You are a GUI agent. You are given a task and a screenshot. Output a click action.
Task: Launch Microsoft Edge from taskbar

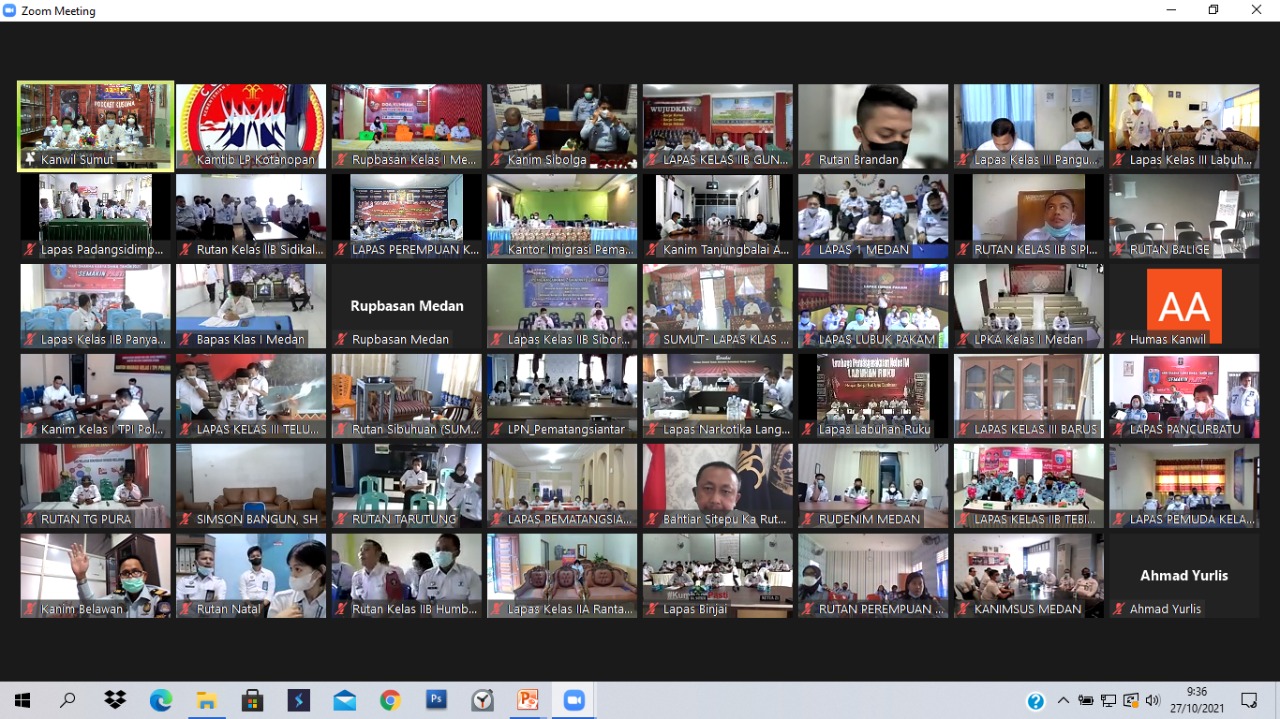tap(161, 700)
